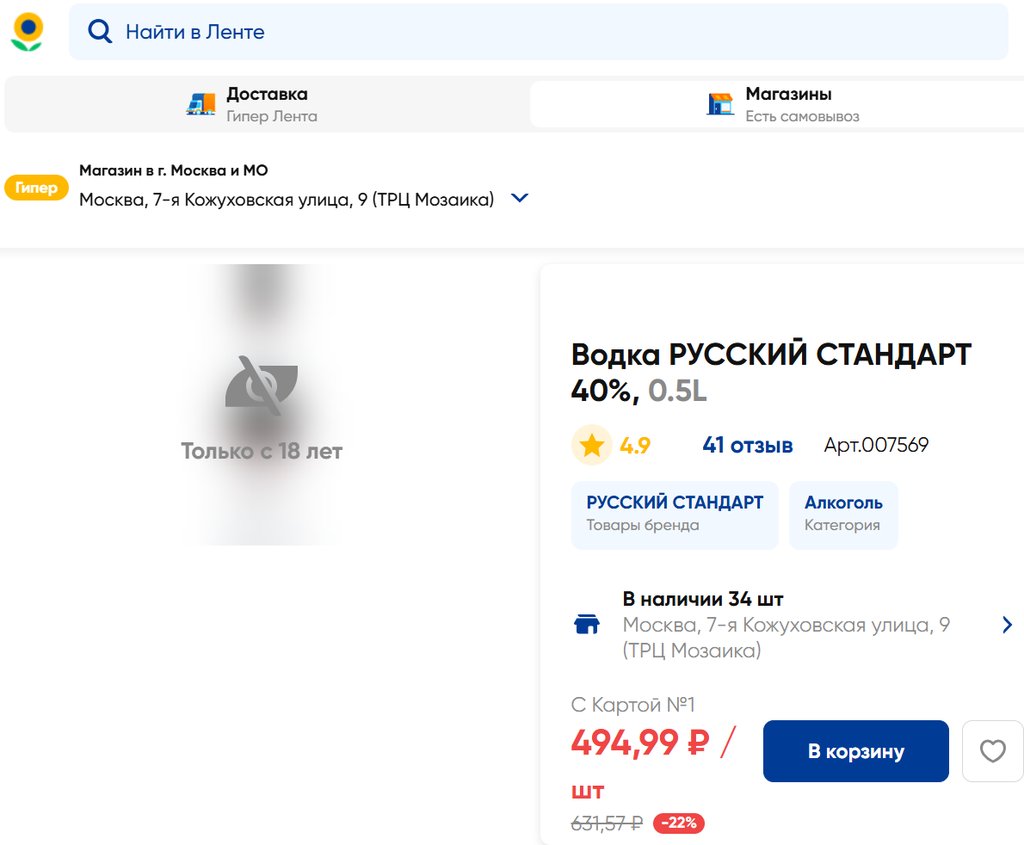Click the search magnifier icon
The width and height of the screenshot is (1024, 845).
100,32
